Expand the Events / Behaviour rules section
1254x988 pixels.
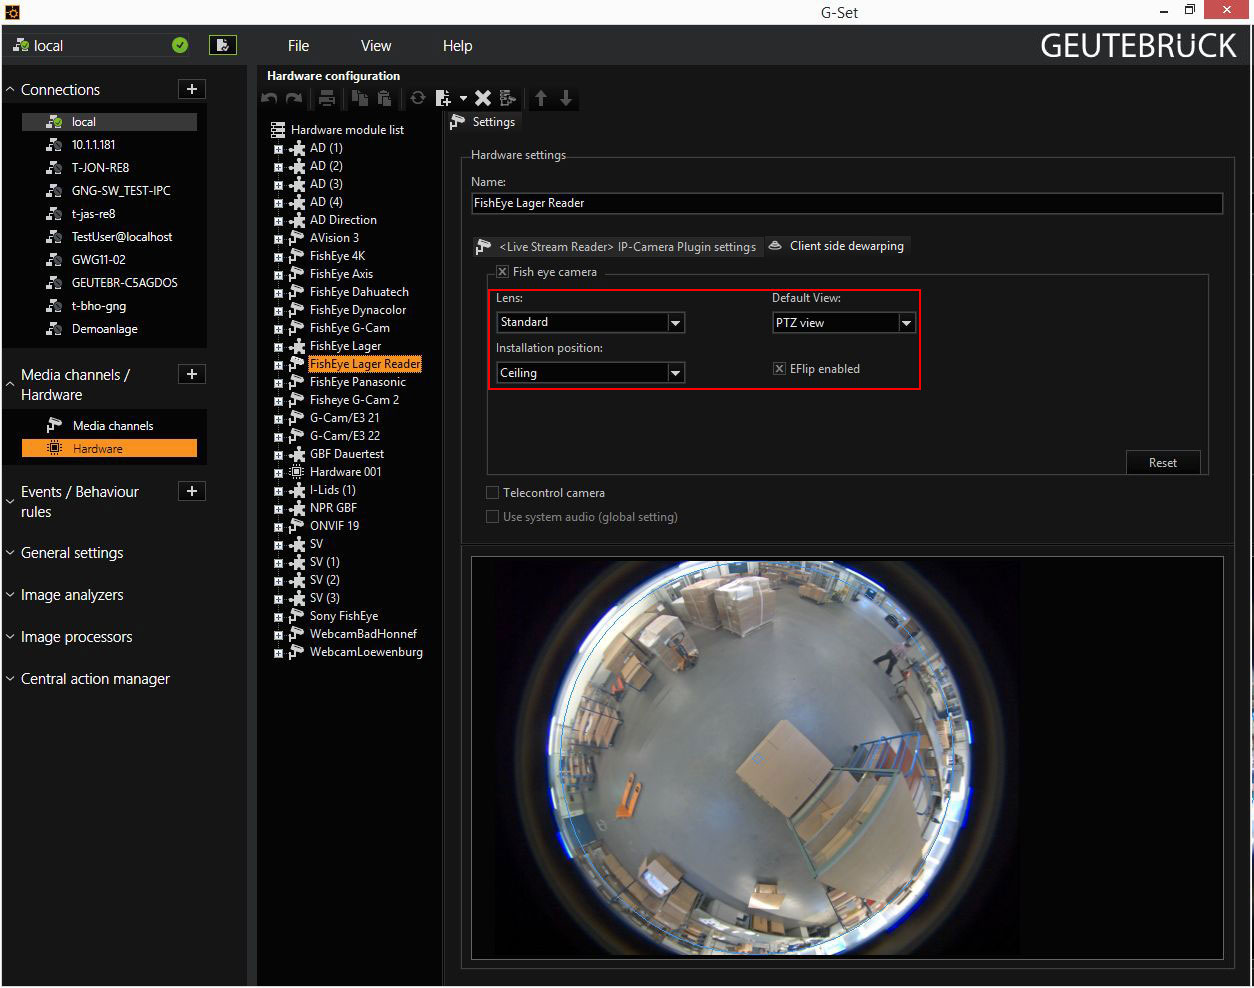[10, 501]
